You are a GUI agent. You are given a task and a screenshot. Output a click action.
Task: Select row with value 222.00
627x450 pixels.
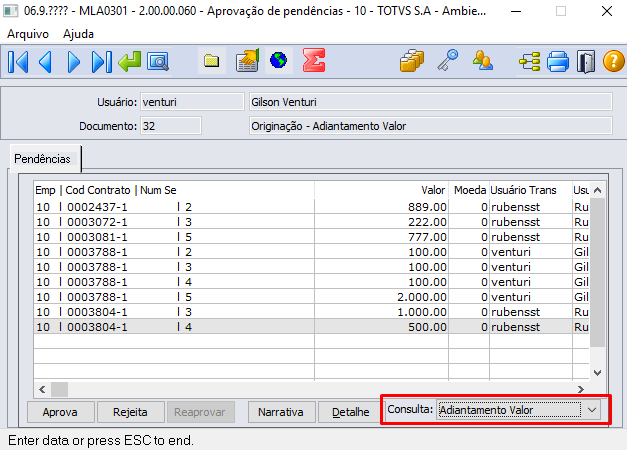coord(312,222)
